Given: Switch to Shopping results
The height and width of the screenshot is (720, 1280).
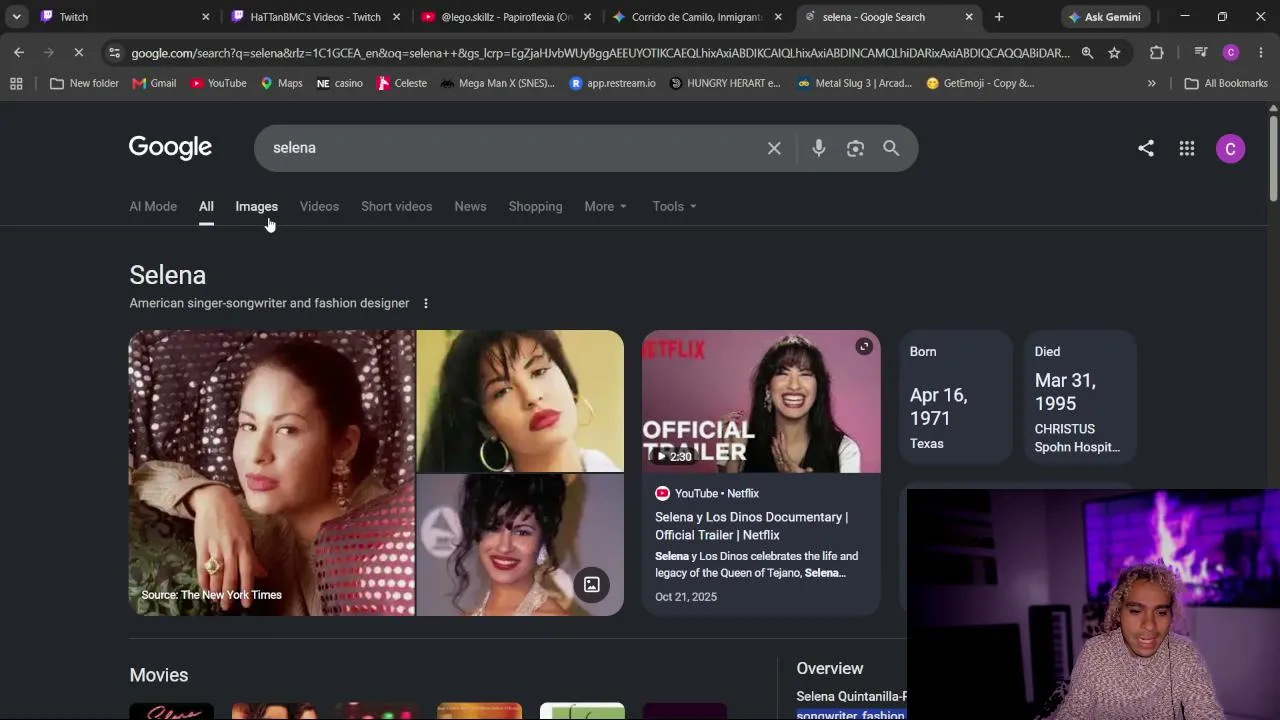Looking at the screenshot, I should point(535,206).
